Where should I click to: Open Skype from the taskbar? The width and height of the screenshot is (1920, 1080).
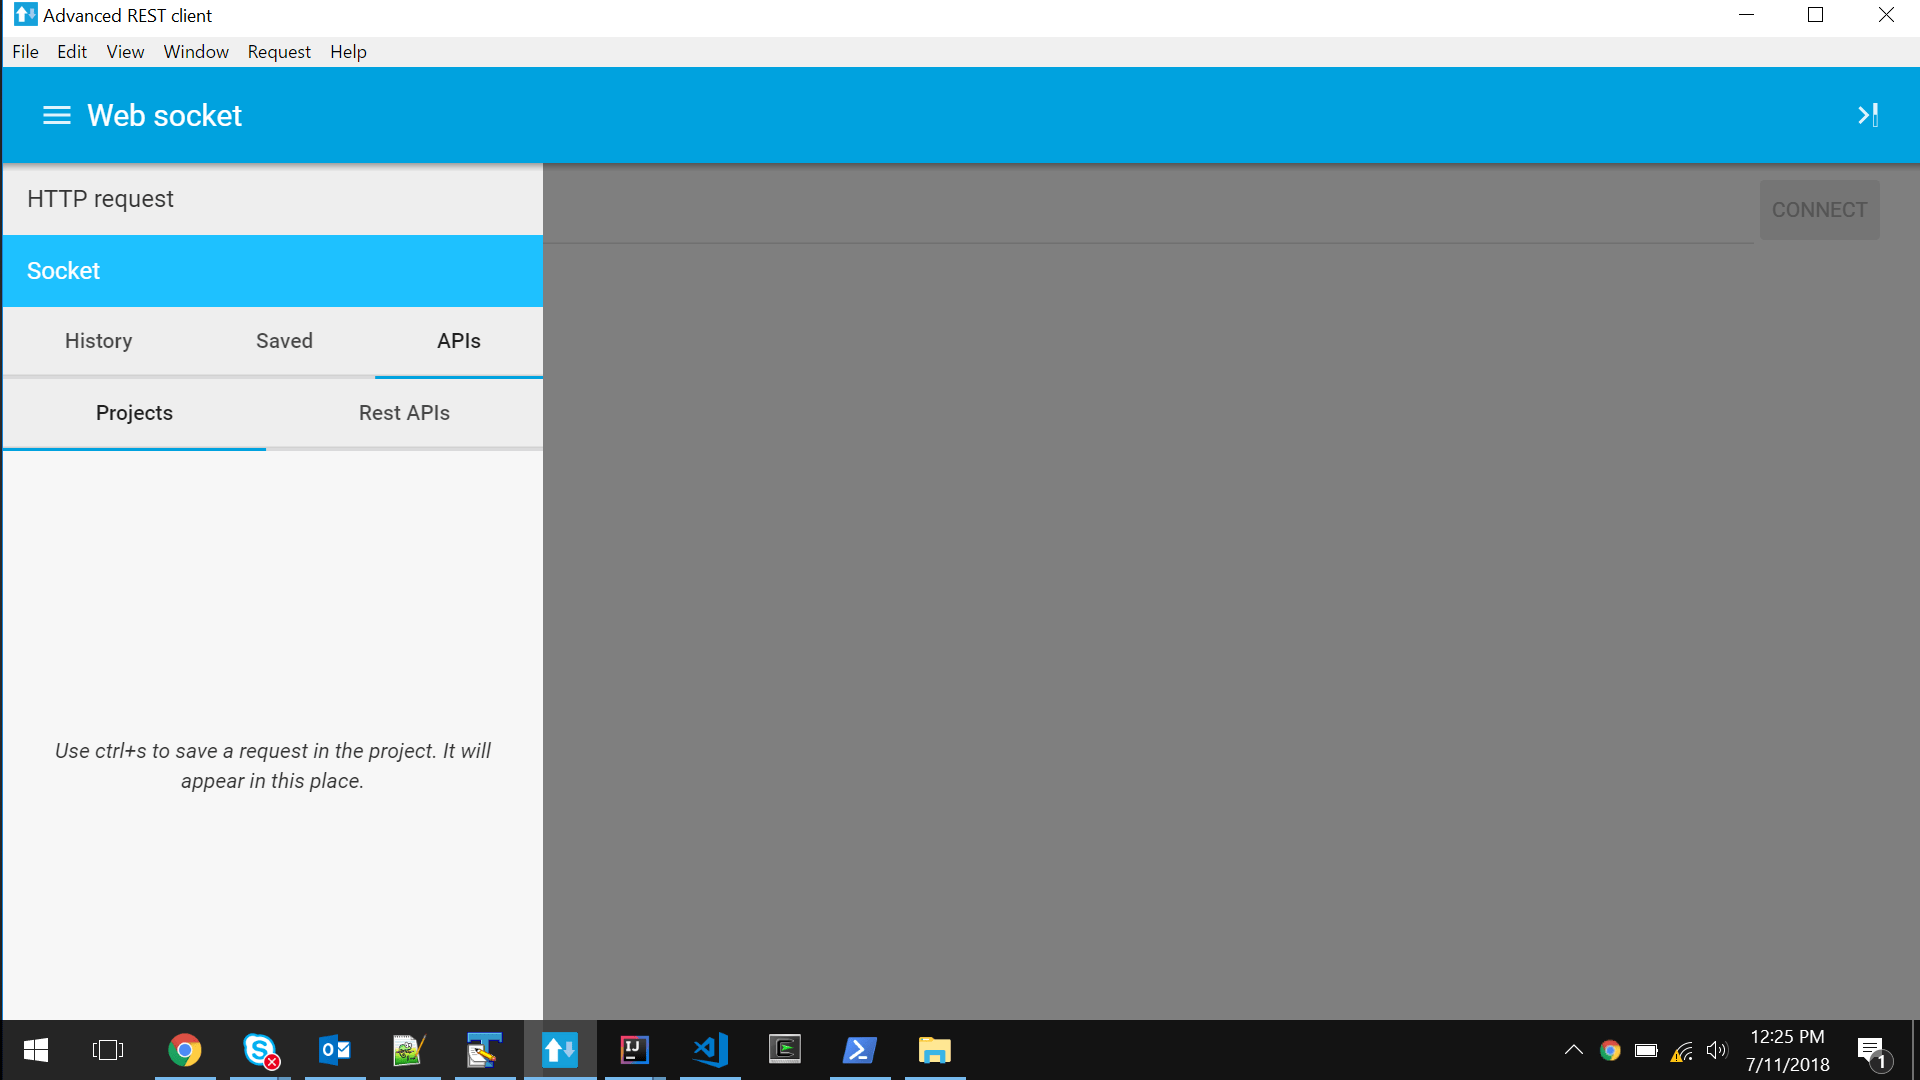[x=260, y=1050]
